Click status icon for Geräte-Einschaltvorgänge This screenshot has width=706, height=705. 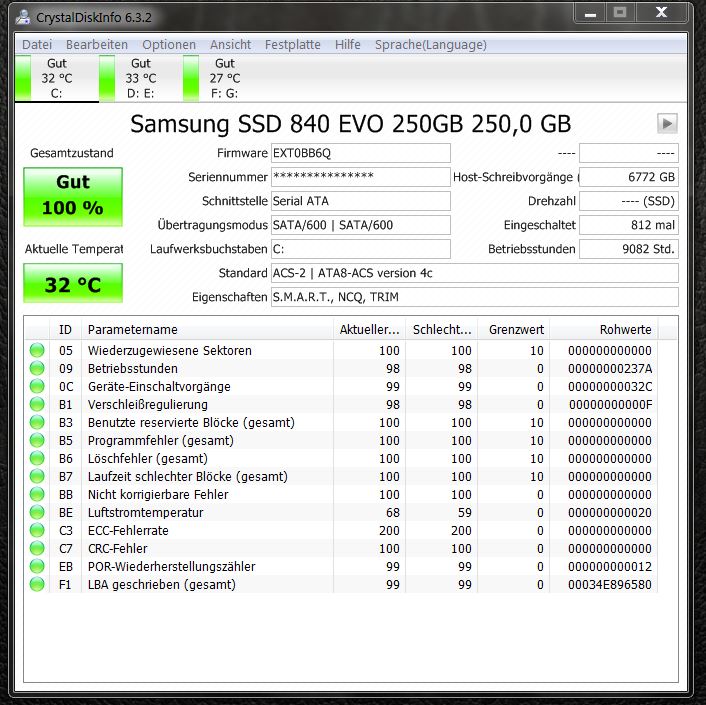coord(37,386)
